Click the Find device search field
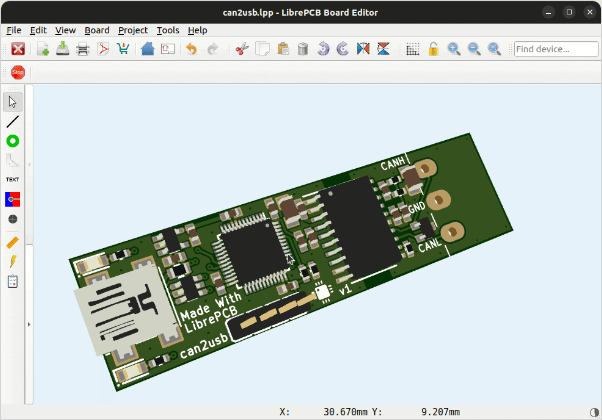This screenshot has width=602, height=420. coord(555,49)
